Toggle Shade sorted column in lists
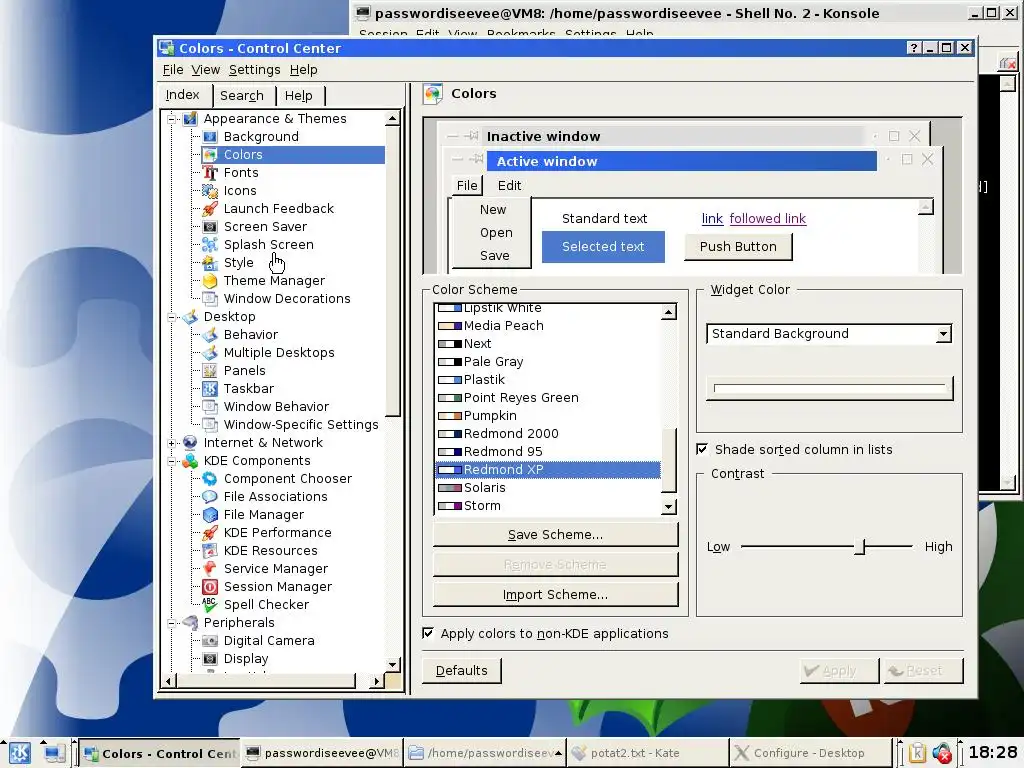The image size is (1024, 768). tap(702, 449)
